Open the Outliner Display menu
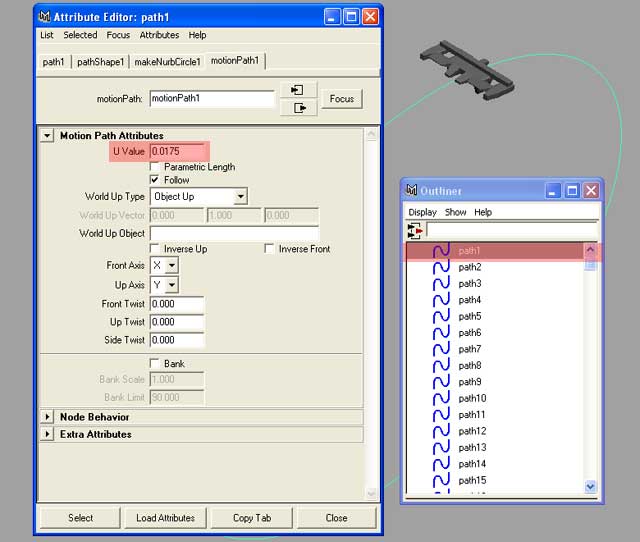 (x=422, y=212)
